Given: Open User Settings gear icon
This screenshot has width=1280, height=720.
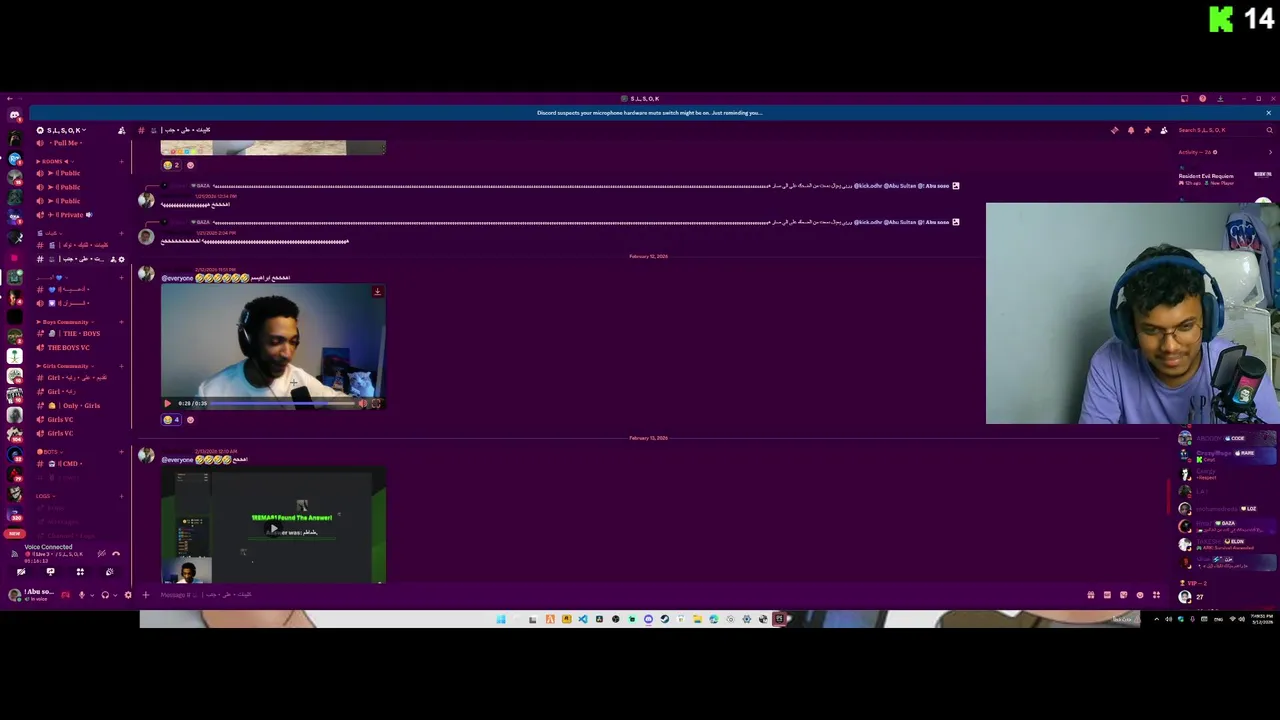Looking at the screenshot, I should 128,595.
